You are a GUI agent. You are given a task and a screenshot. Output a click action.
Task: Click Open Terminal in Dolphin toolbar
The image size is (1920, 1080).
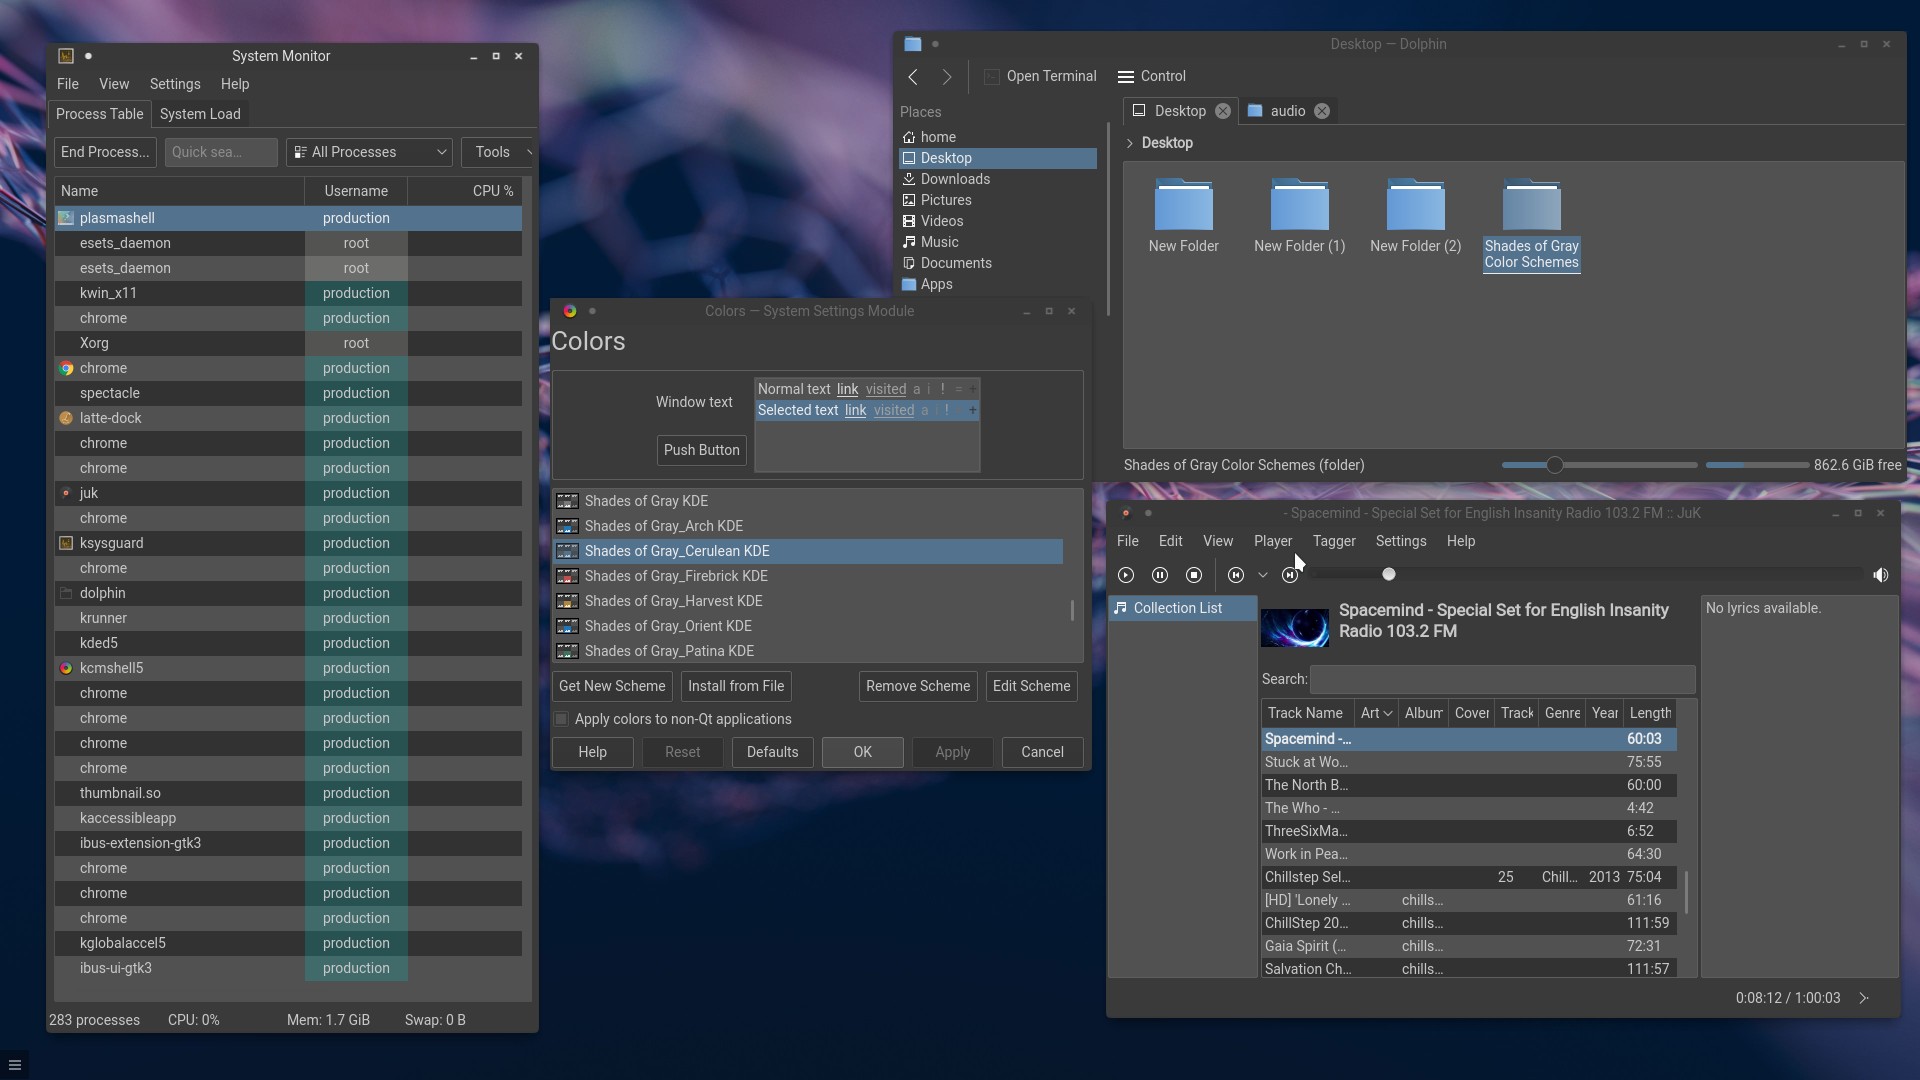coord(1040,77)
